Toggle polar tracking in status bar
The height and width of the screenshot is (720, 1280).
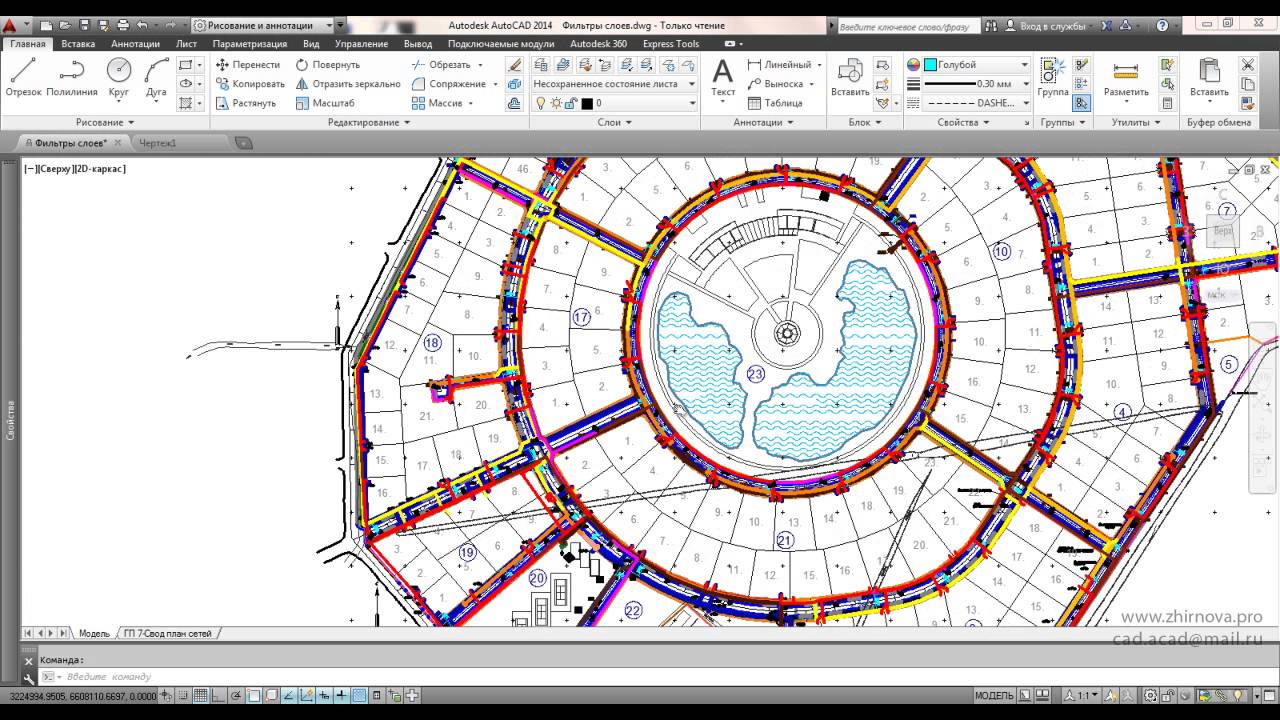click(x=236, y=695)
